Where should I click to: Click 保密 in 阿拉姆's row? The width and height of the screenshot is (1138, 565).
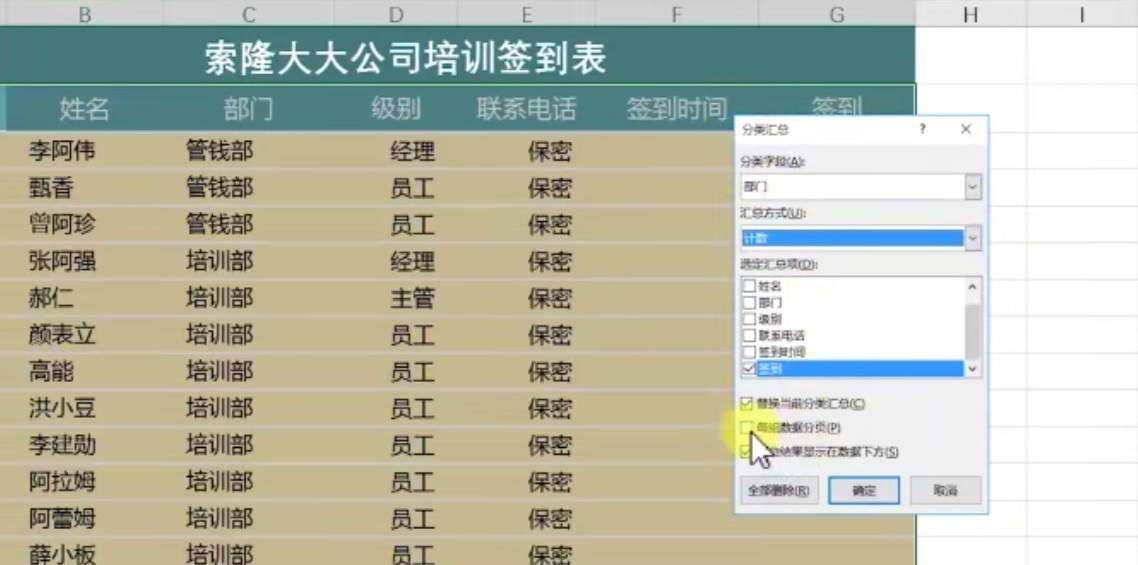coord(549,481)
